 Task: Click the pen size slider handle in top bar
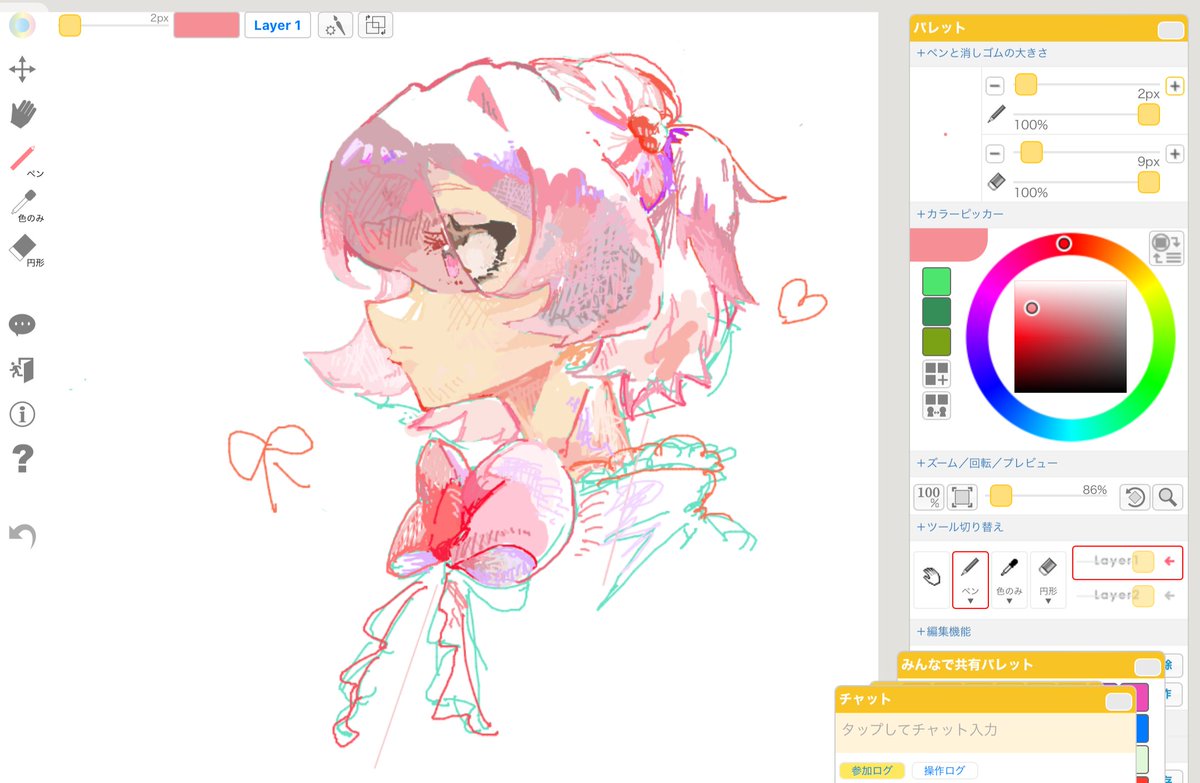(x=70, y=26)
